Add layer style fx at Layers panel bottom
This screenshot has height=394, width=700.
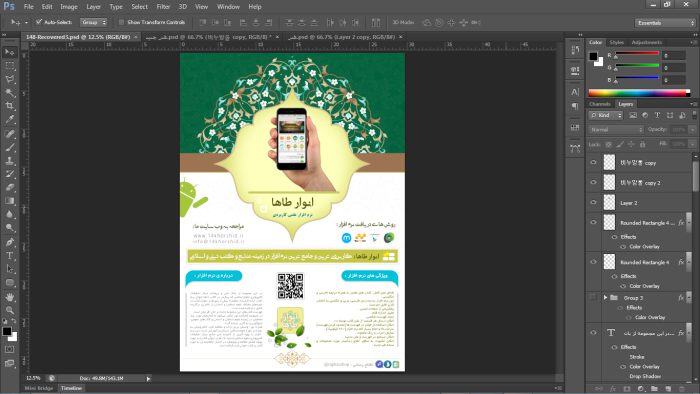(x=613, y=389)
